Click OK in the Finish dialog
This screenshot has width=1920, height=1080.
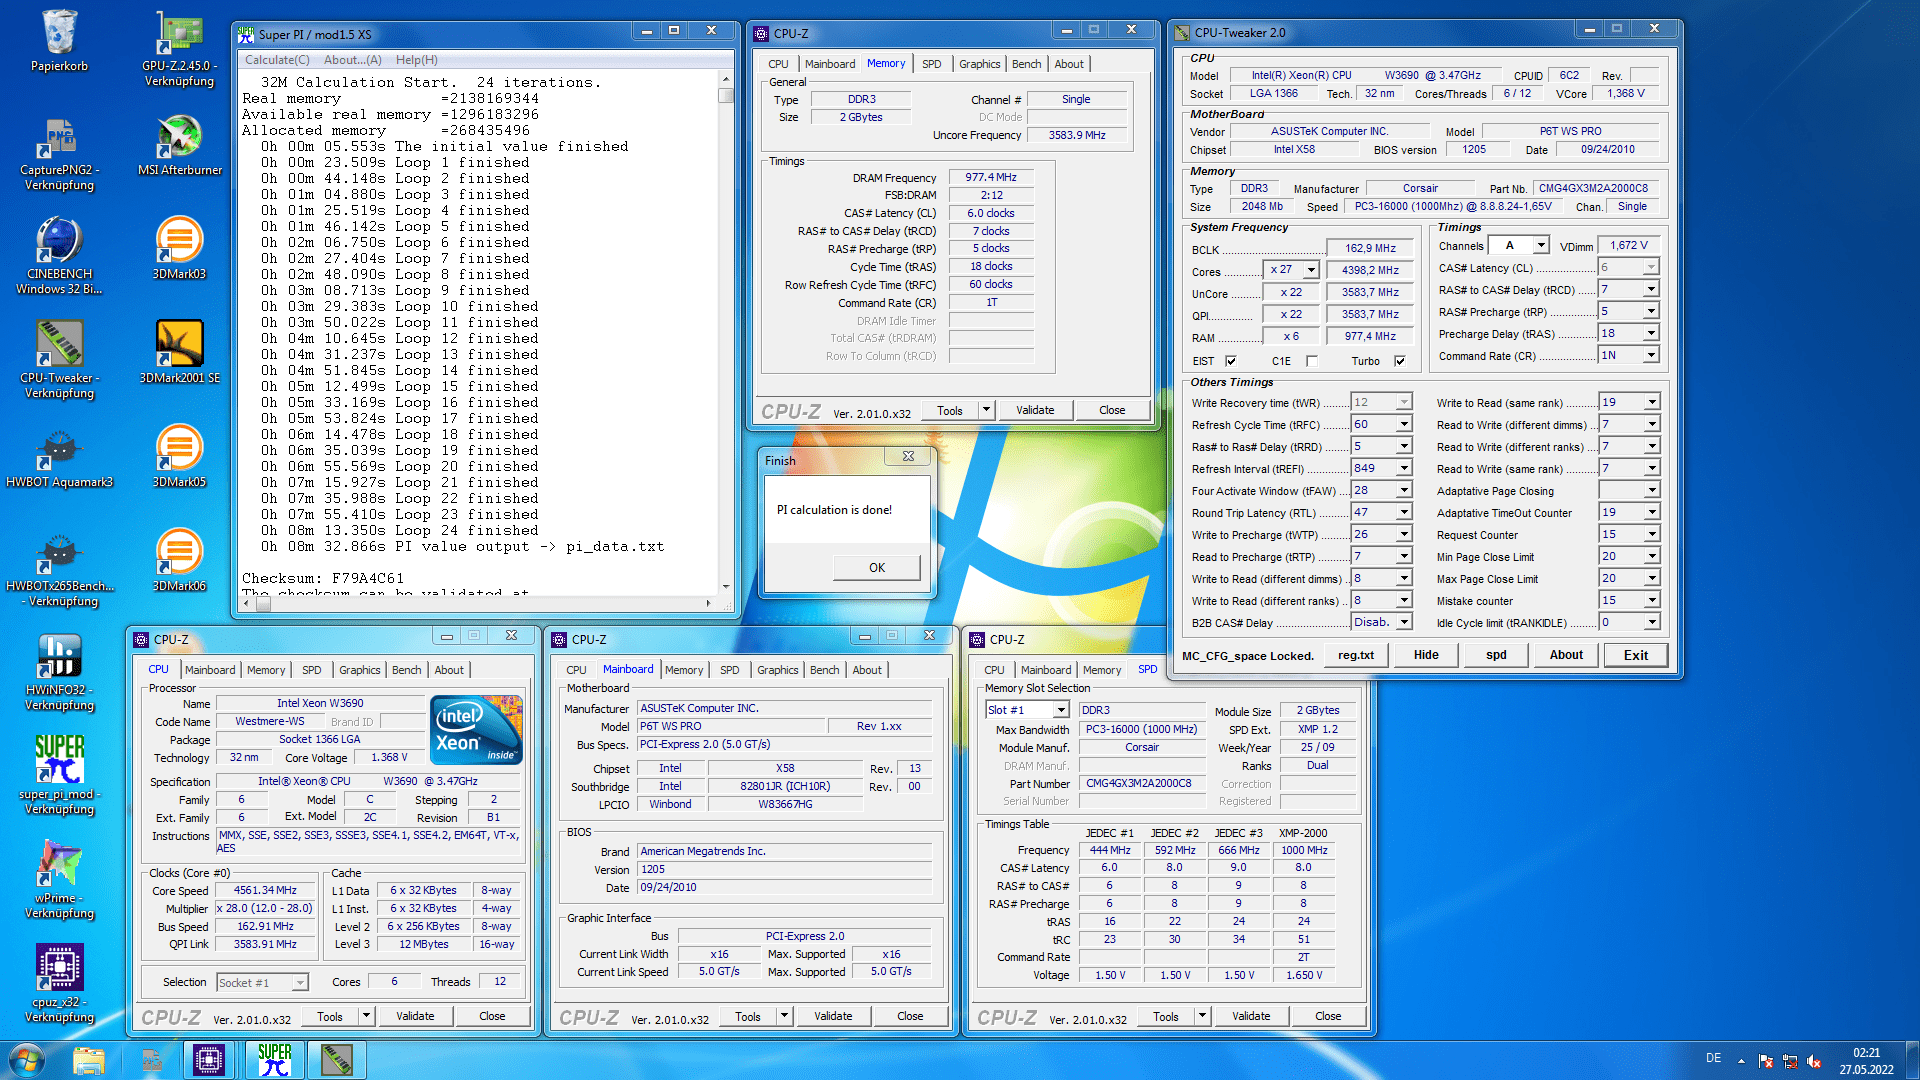tap(876, 568)
